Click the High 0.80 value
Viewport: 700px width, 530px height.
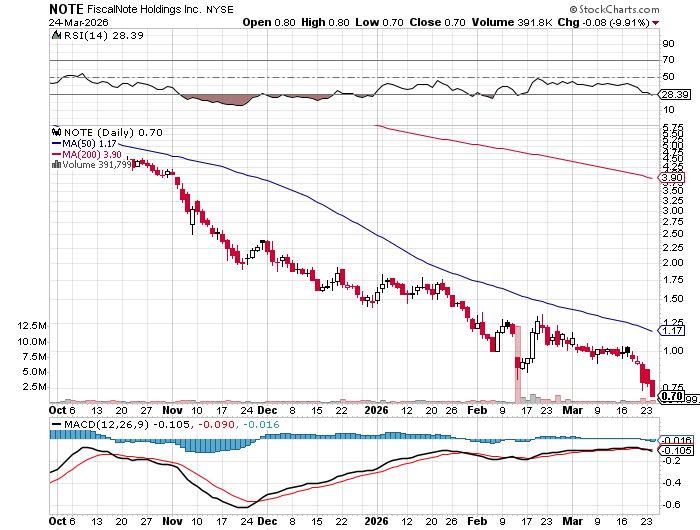(325, 22)
